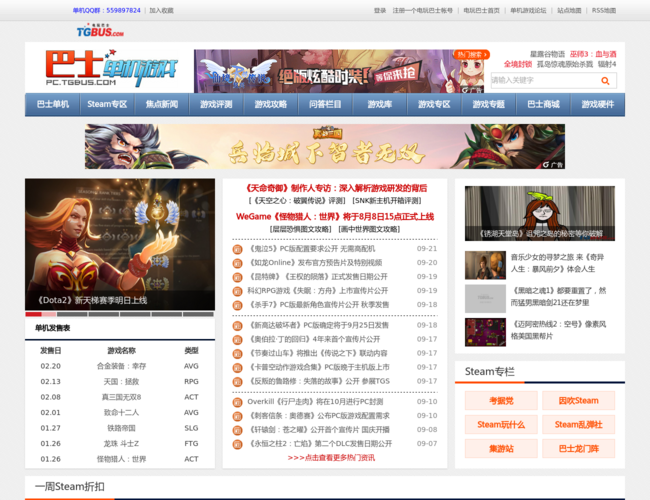Open the 游戏专题 navigation tab

pos(489,104)
